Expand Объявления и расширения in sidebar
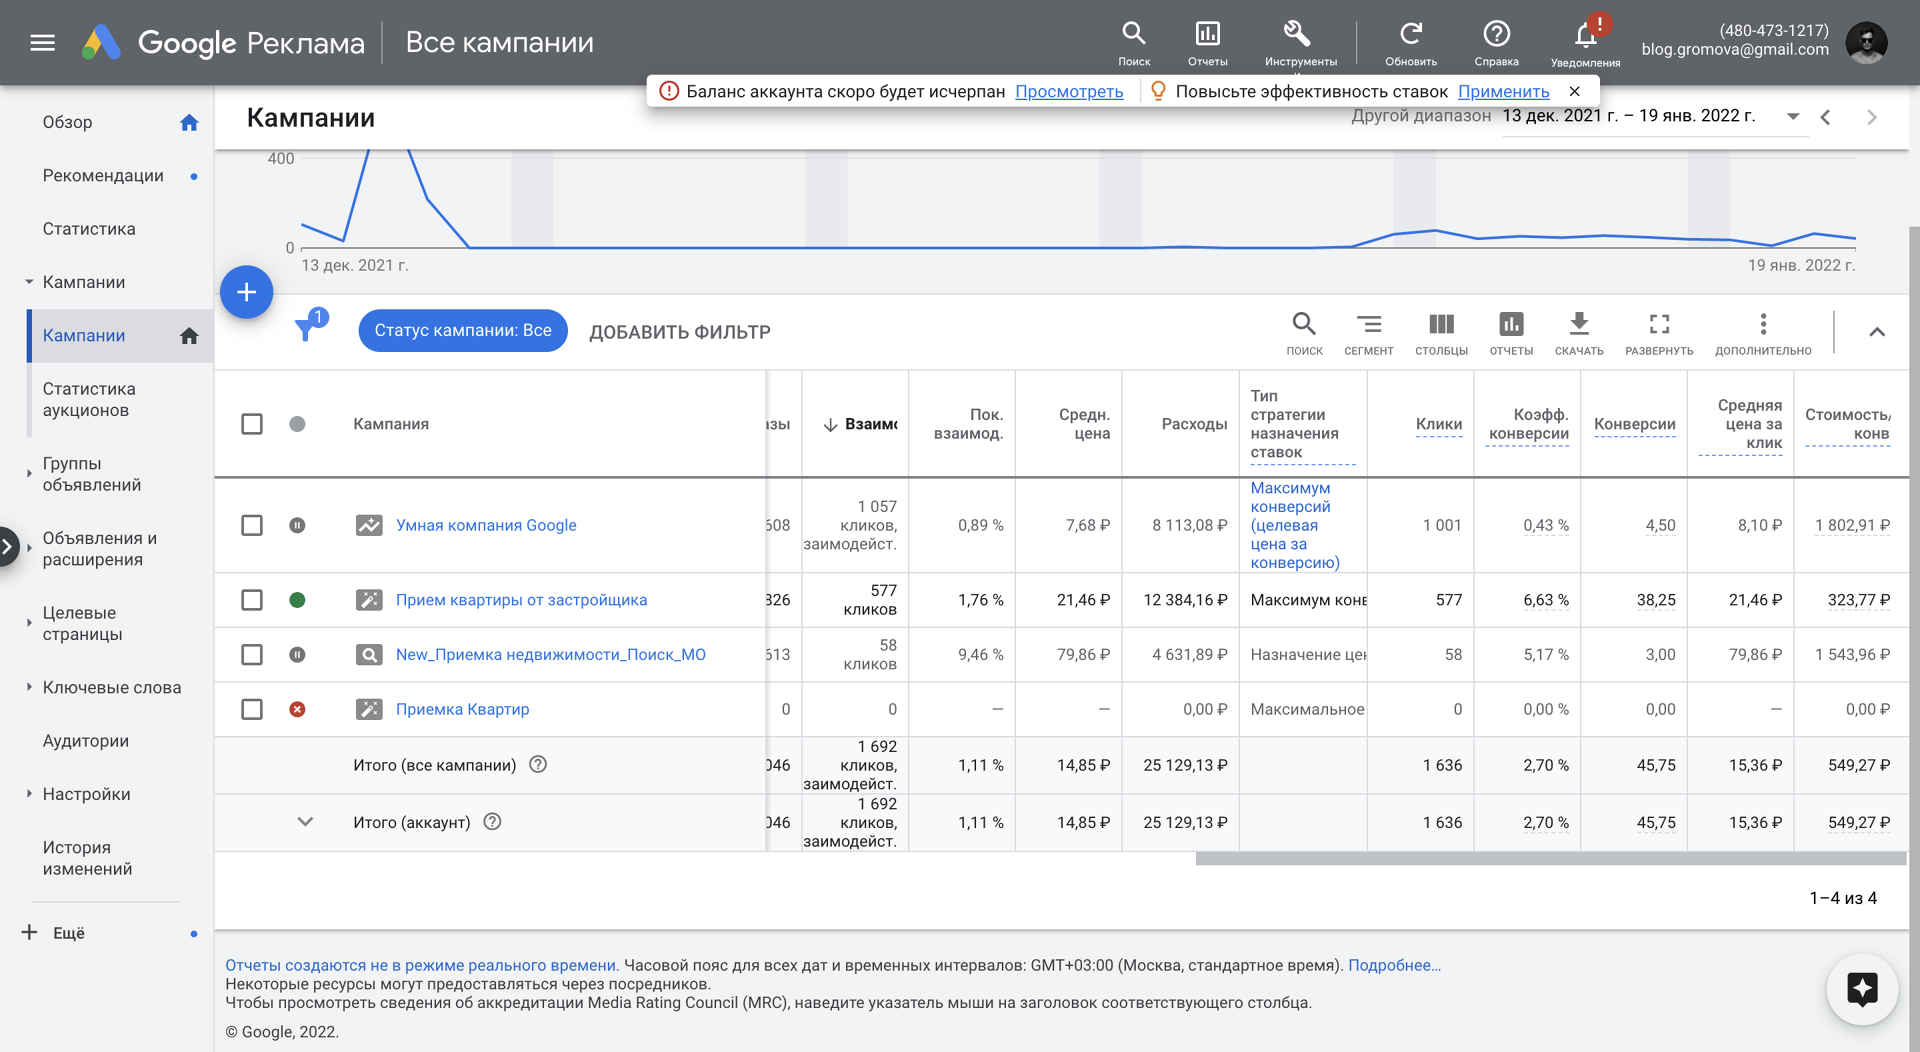 [29, 548]
